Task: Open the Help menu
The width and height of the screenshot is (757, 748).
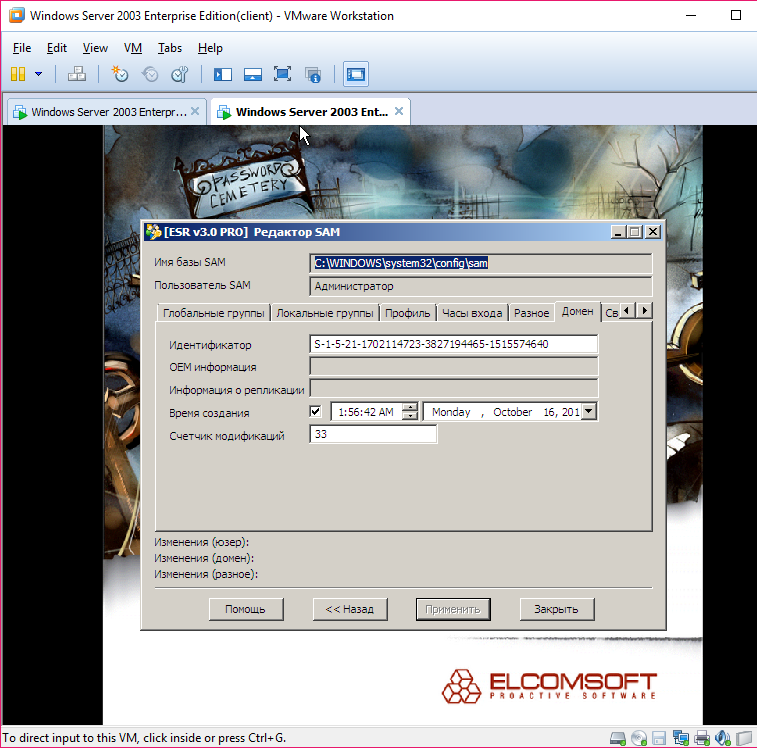Action: point(210,48)
